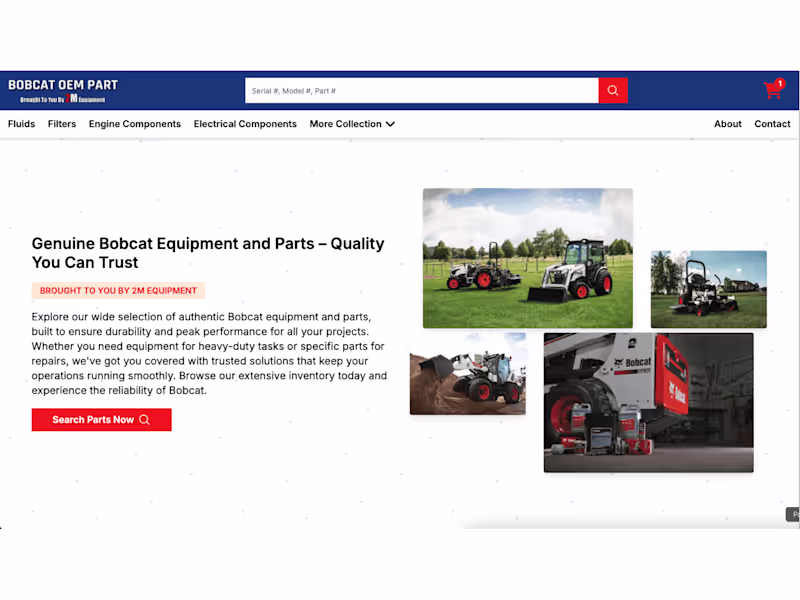The height and width of the screenshot is (600, 800).
Task: Click the cart item count badge
Action: pos(780,82)
